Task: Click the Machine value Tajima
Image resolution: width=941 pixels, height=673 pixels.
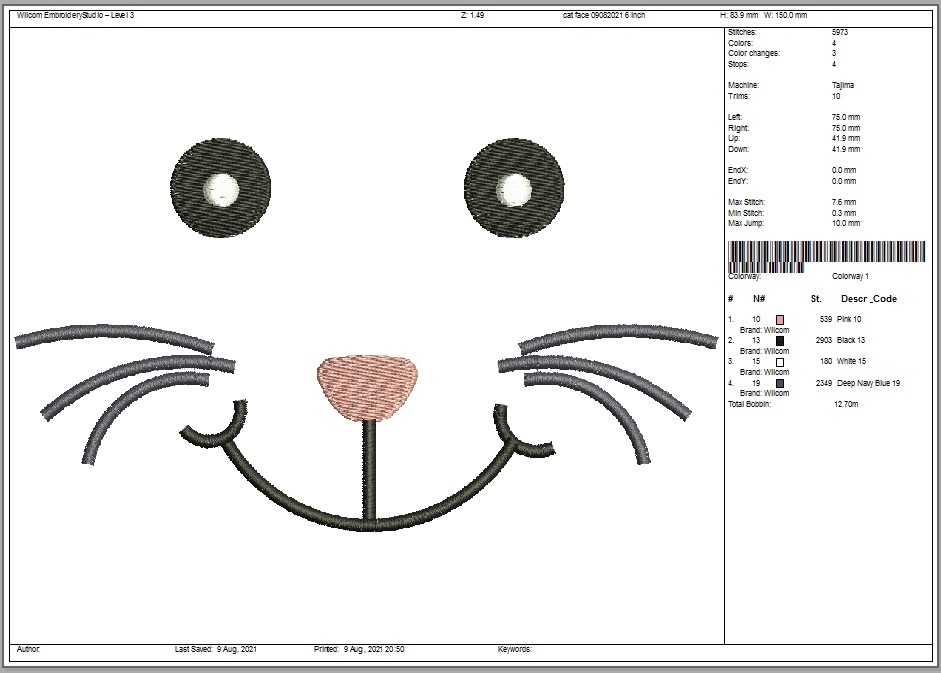Action: click(843, 85)
